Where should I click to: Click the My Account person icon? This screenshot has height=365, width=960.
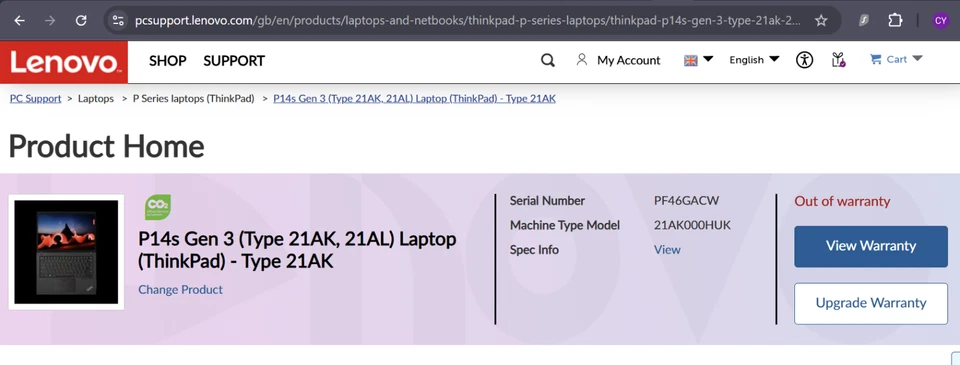582,59
